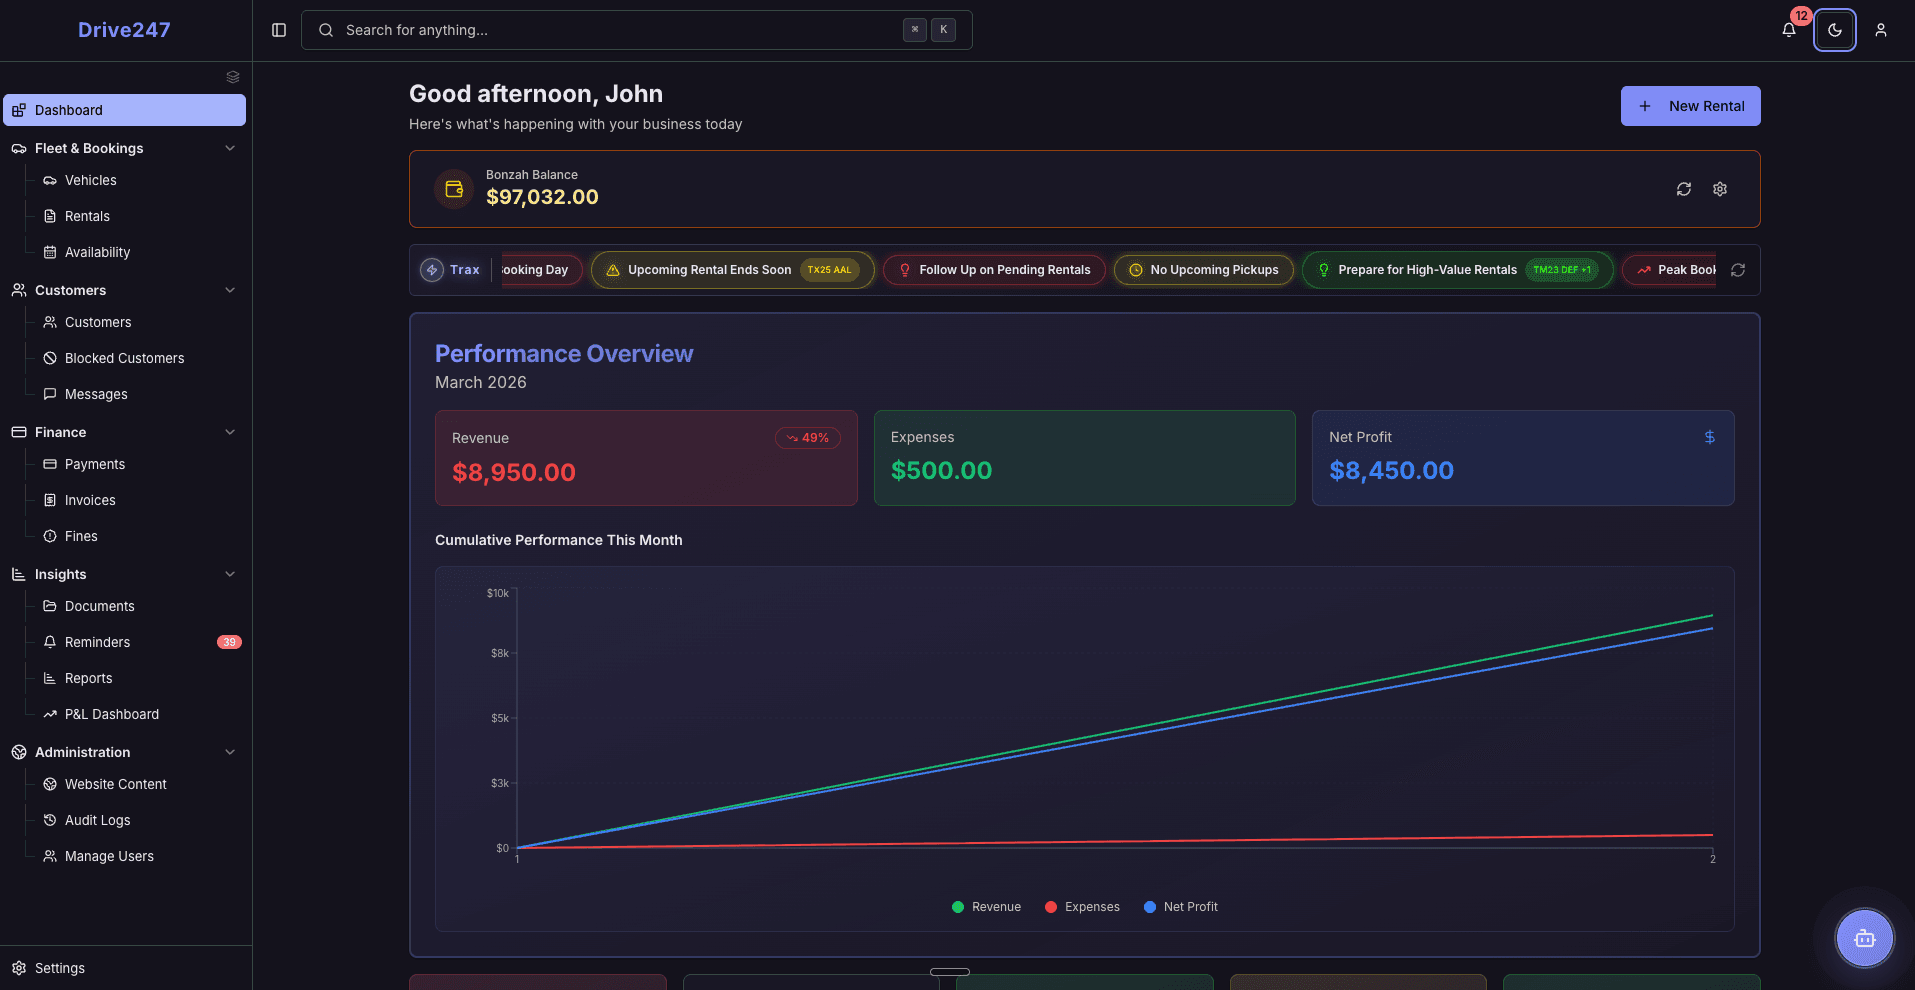
Task: Open notifications via the bell icon
Action: (x=1789, y=30)
